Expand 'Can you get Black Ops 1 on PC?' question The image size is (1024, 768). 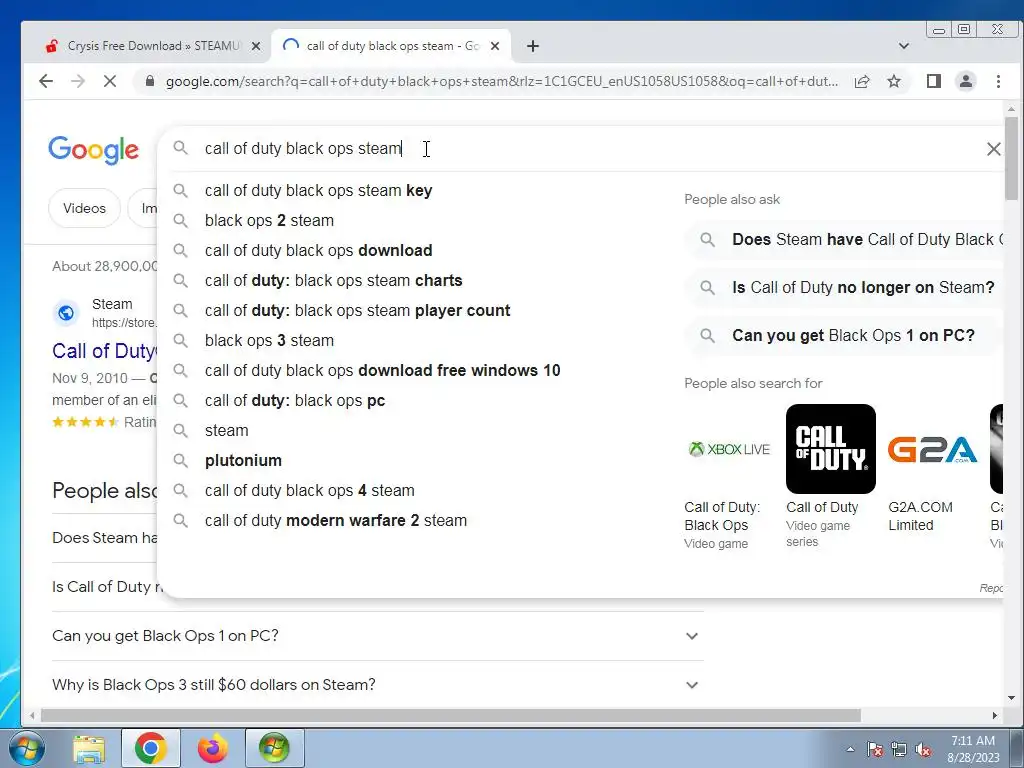(377, 636)
